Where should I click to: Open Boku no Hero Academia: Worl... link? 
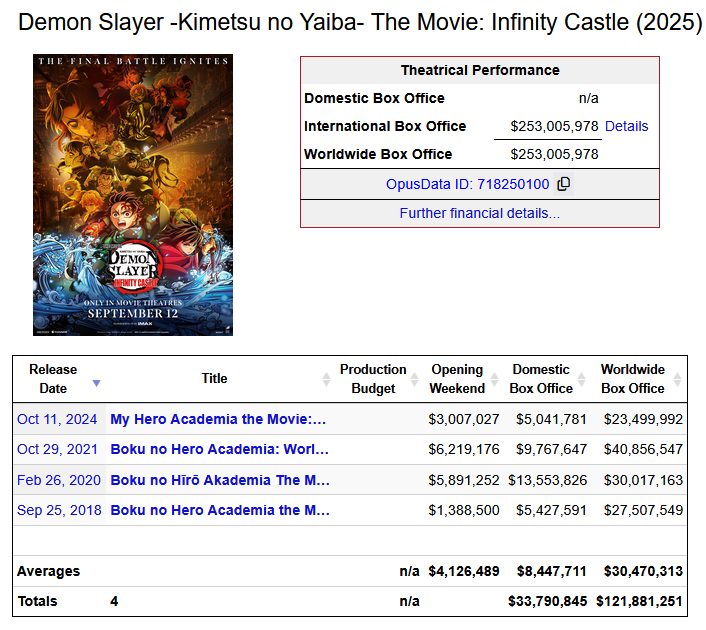pyautogui.click(x=220, y=449)
